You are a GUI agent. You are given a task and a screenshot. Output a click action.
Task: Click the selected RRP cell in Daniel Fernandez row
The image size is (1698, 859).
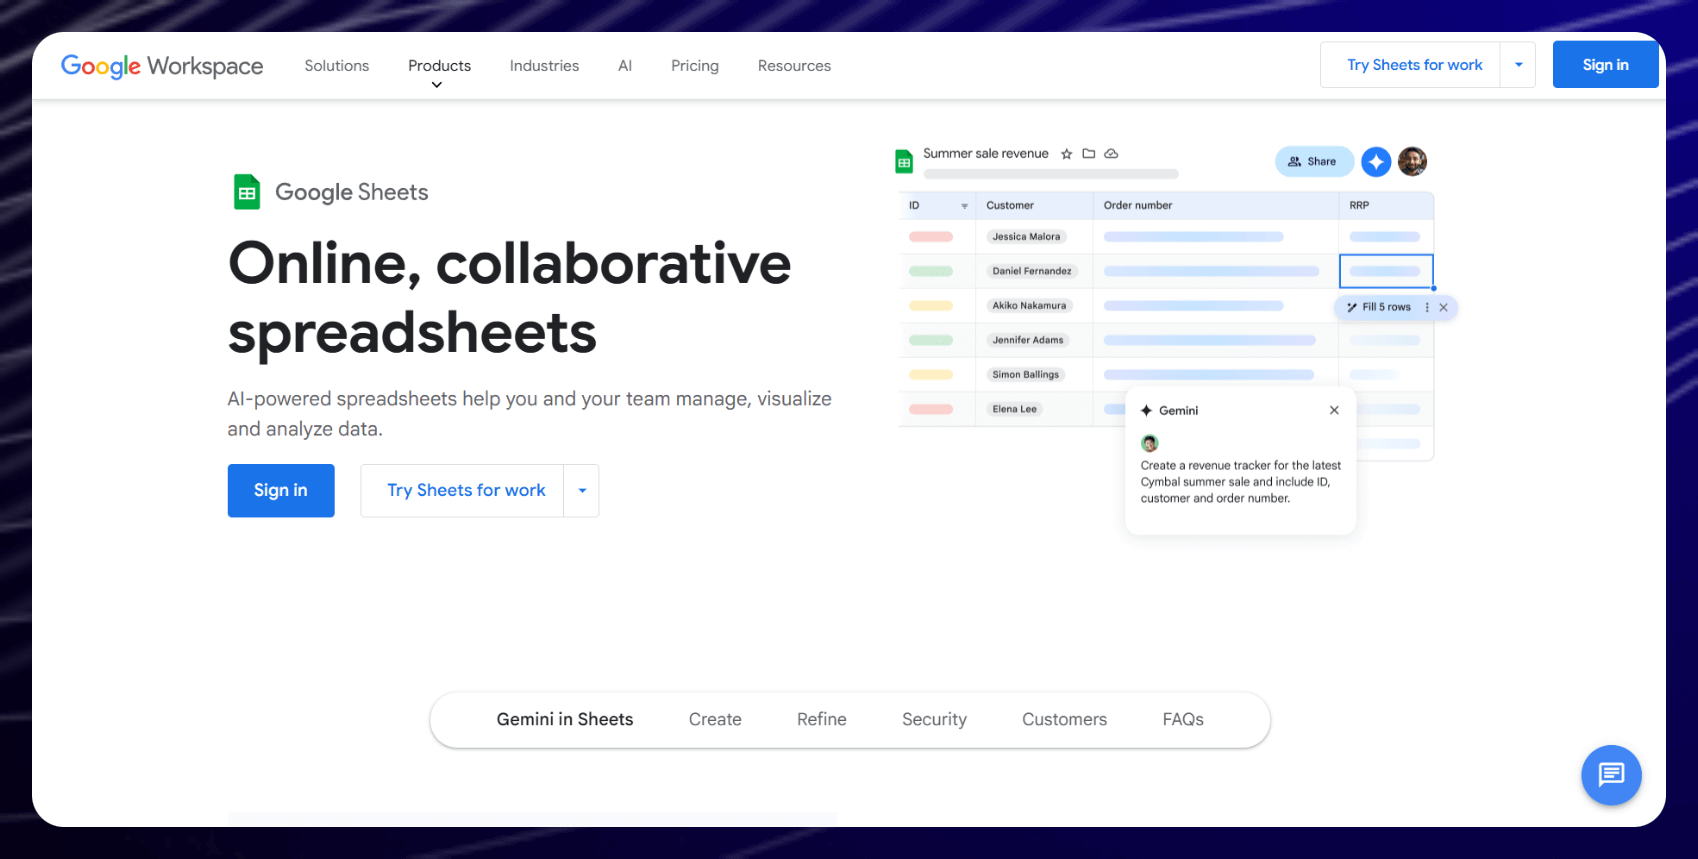point(1386,271)
